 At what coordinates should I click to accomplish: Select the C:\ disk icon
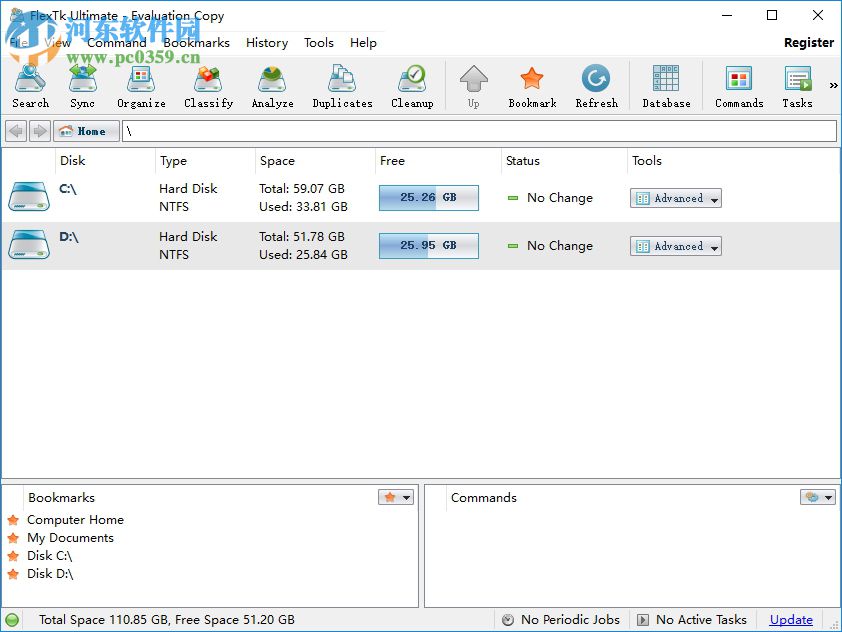pyautogui.click(x=29, y=197)
